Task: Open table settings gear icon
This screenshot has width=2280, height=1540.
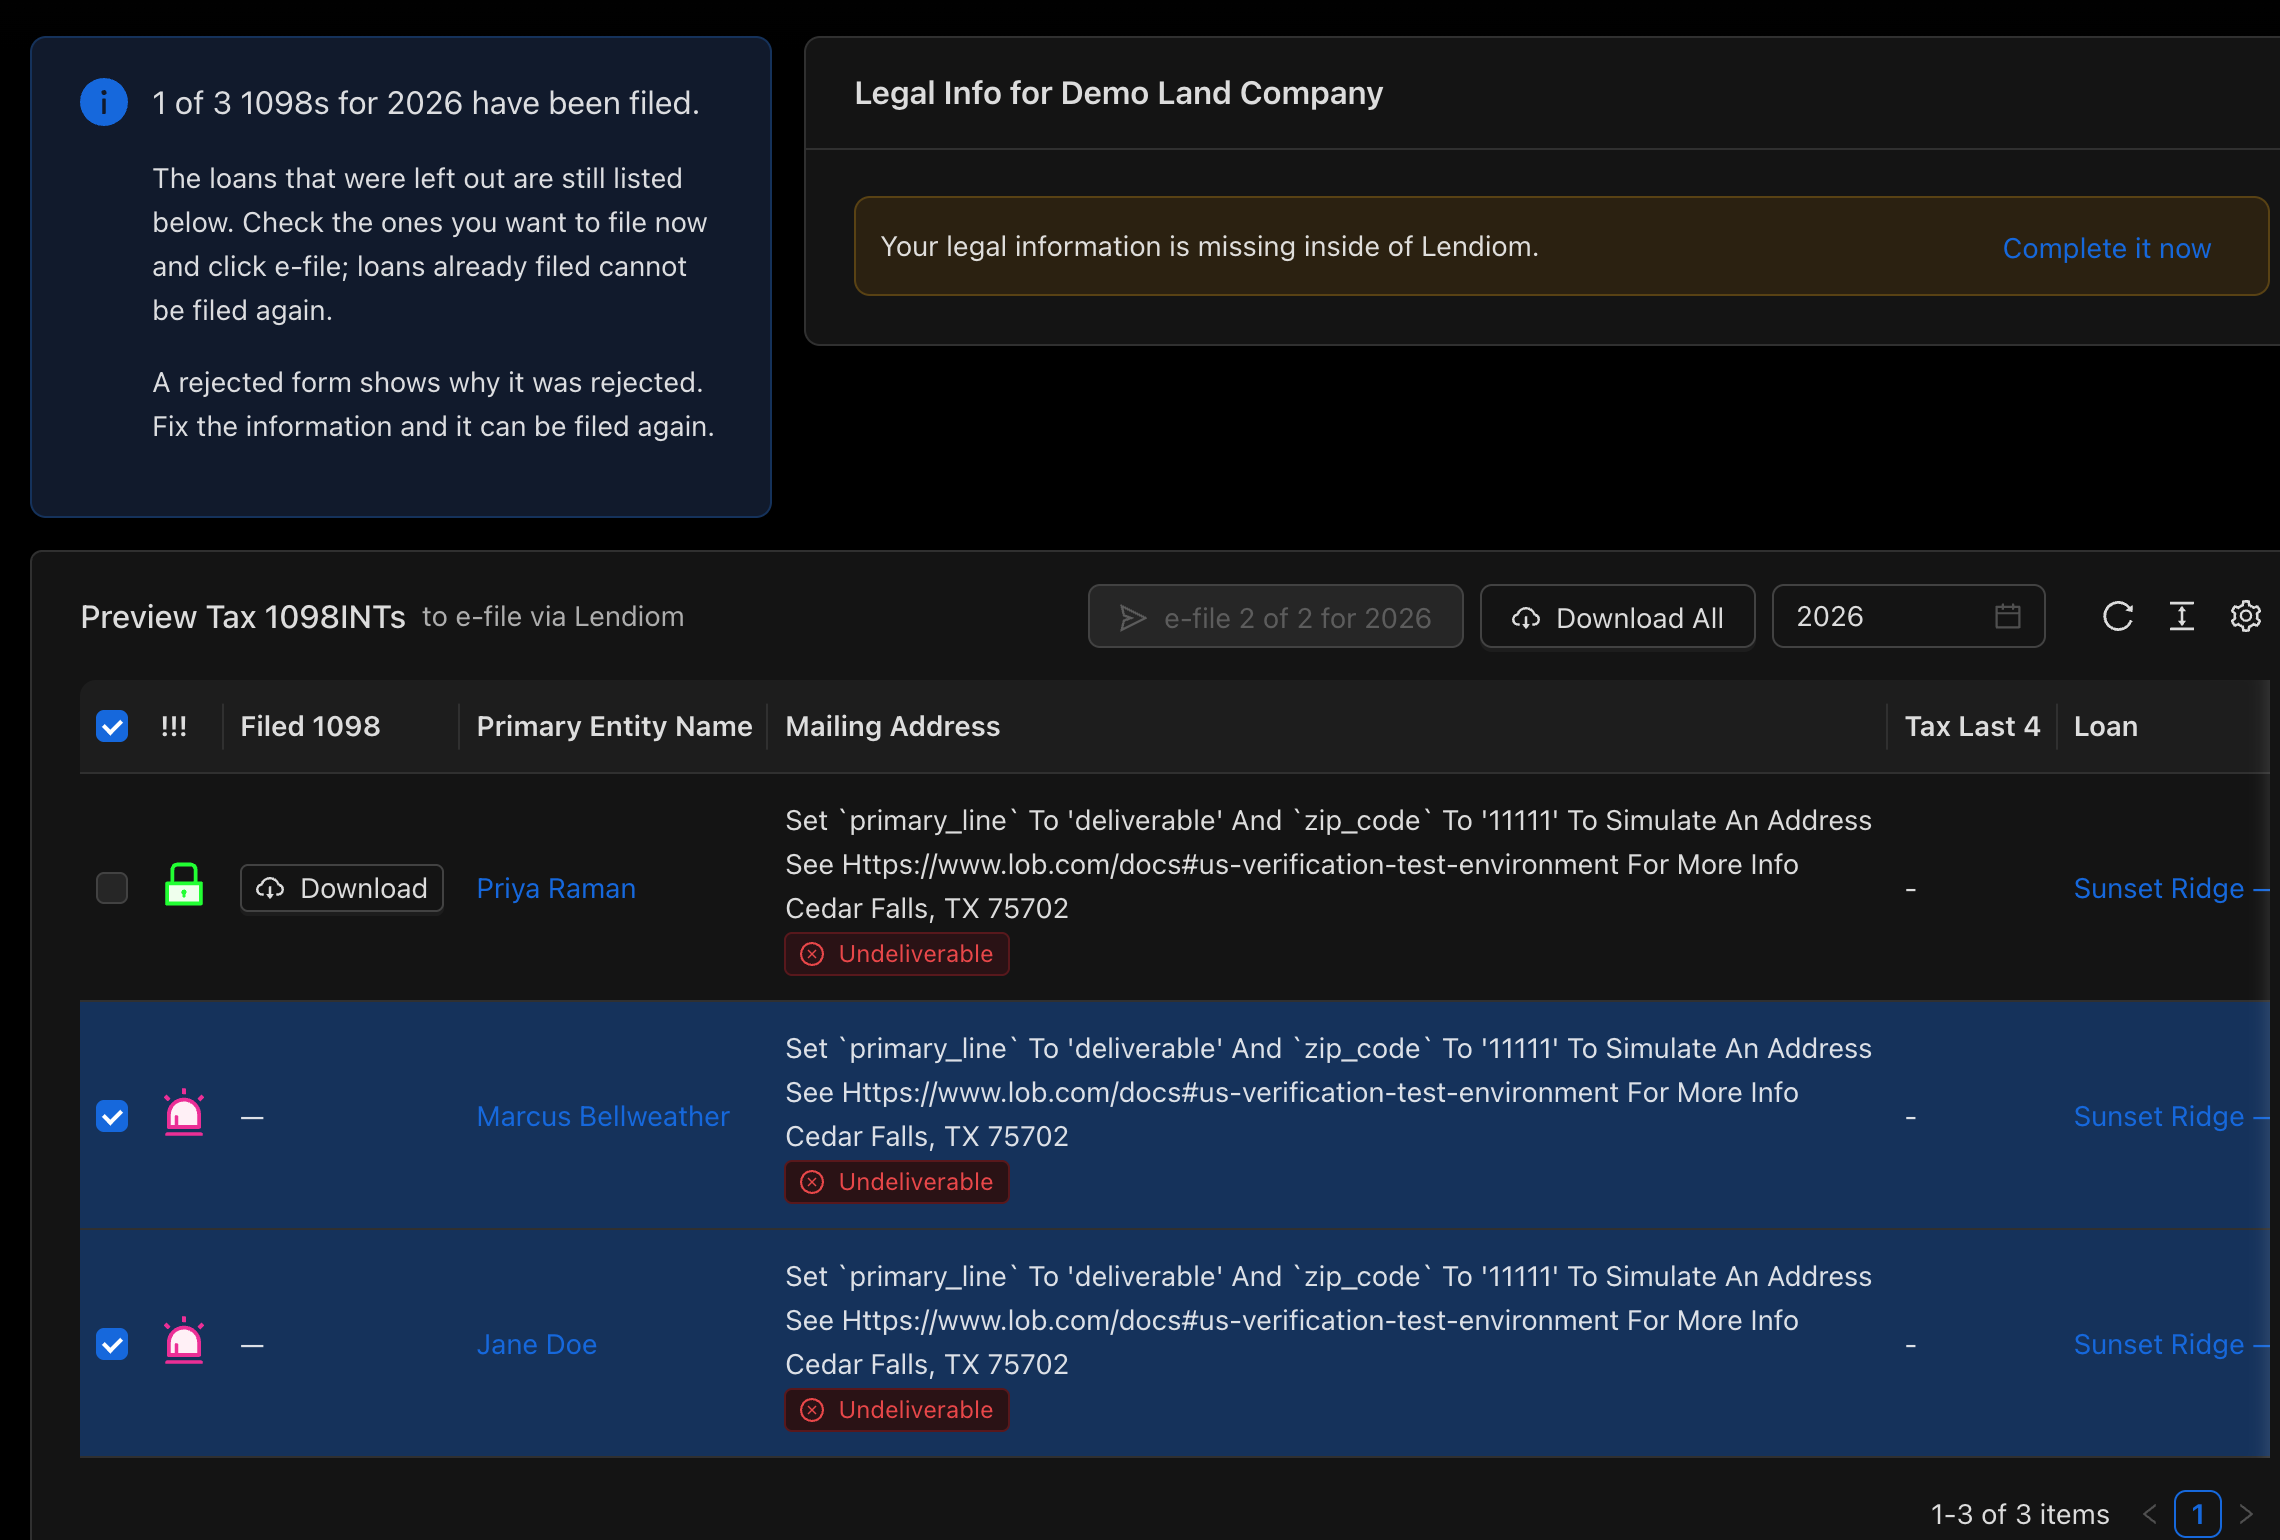Action: 2246,616
